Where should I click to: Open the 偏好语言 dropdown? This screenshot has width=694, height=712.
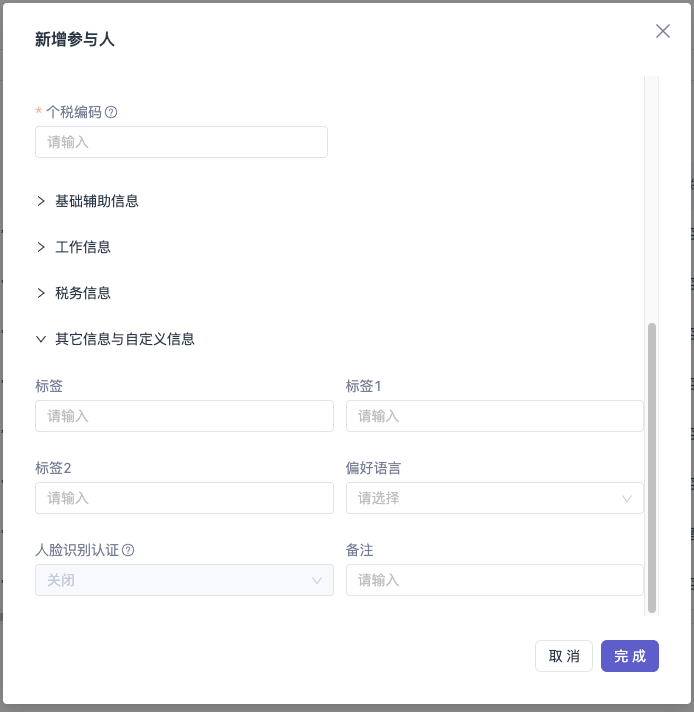[x=495, y=498]
